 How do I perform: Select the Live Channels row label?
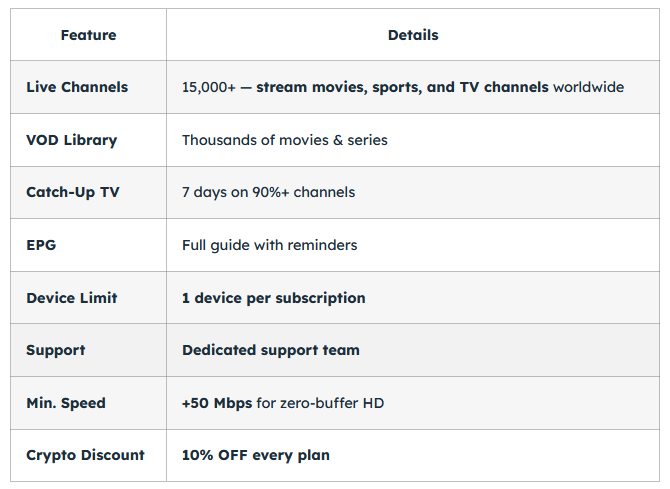click(77, 87)
